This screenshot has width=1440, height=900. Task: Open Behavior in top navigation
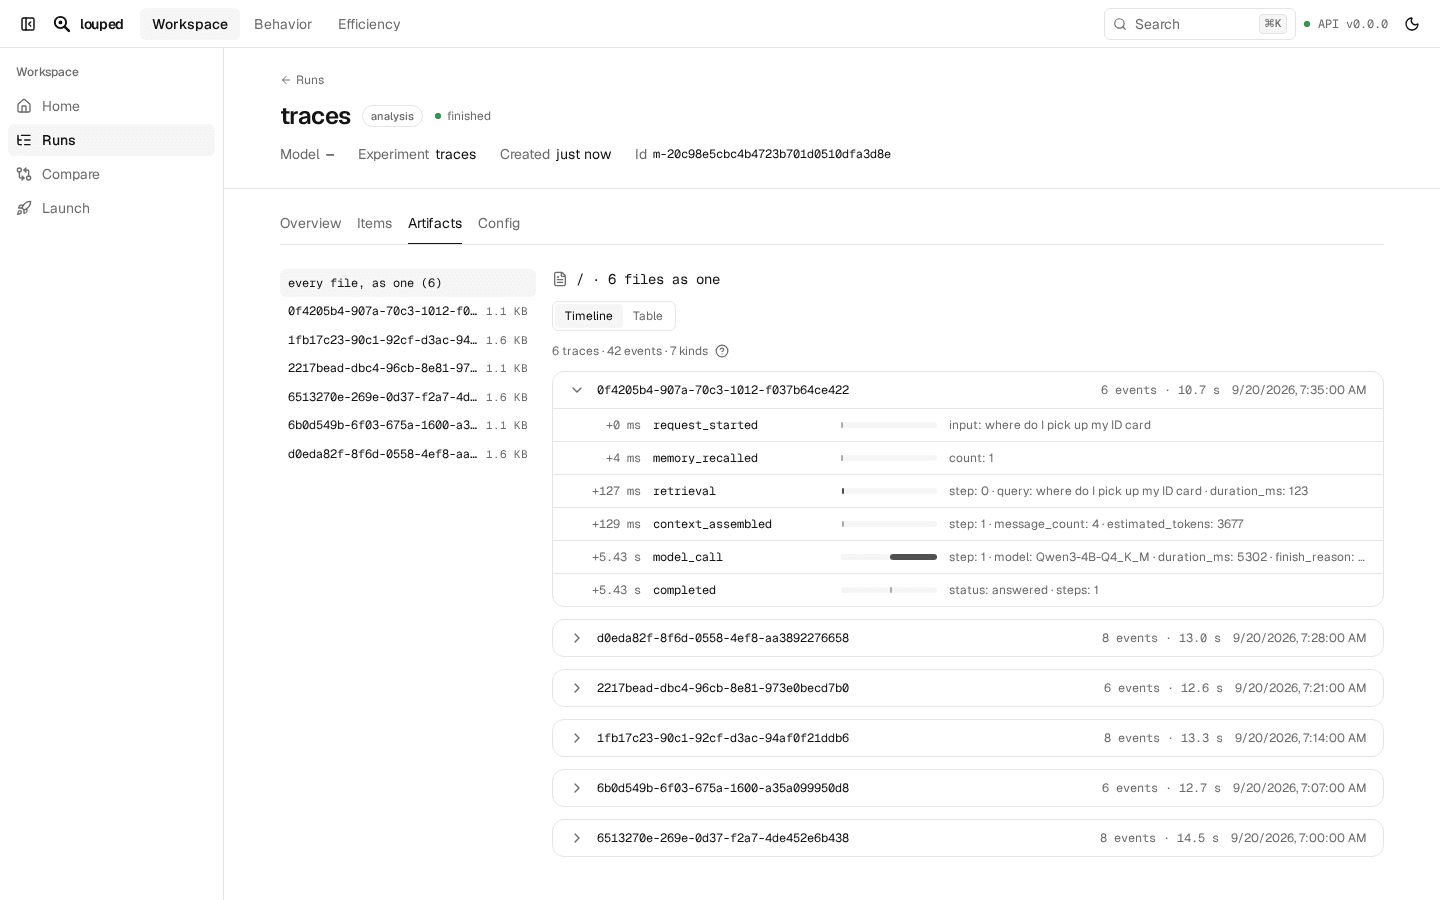[x=283, y=24]
